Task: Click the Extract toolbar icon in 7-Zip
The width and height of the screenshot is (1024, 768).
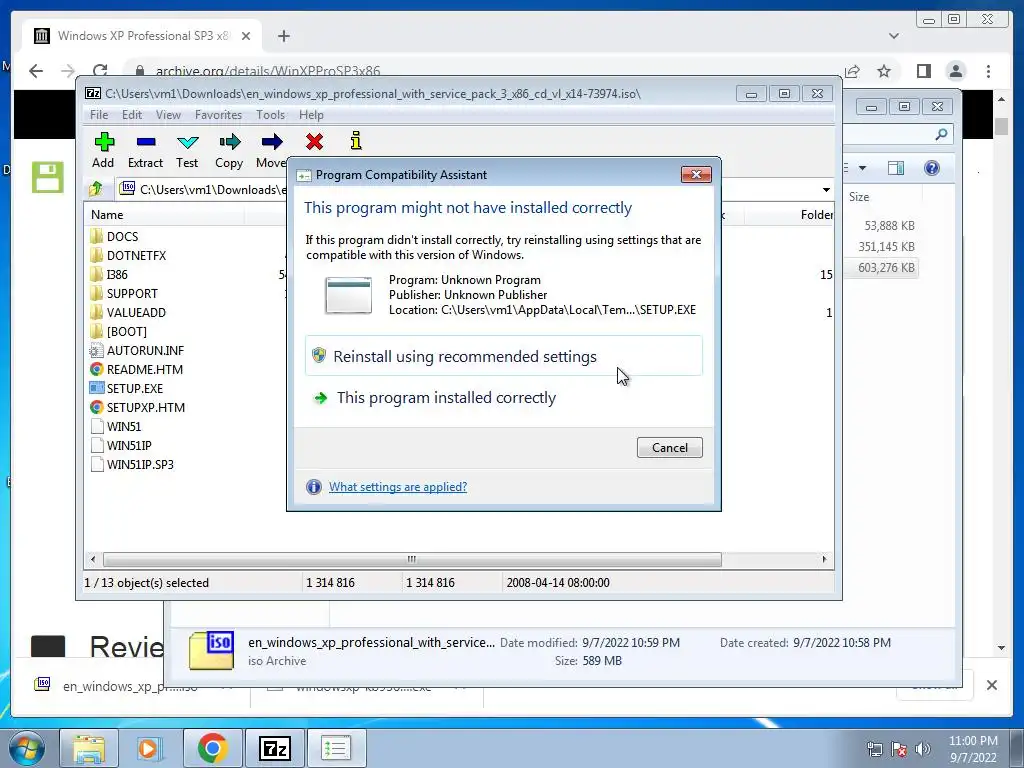Action: [x=146, y=142]
